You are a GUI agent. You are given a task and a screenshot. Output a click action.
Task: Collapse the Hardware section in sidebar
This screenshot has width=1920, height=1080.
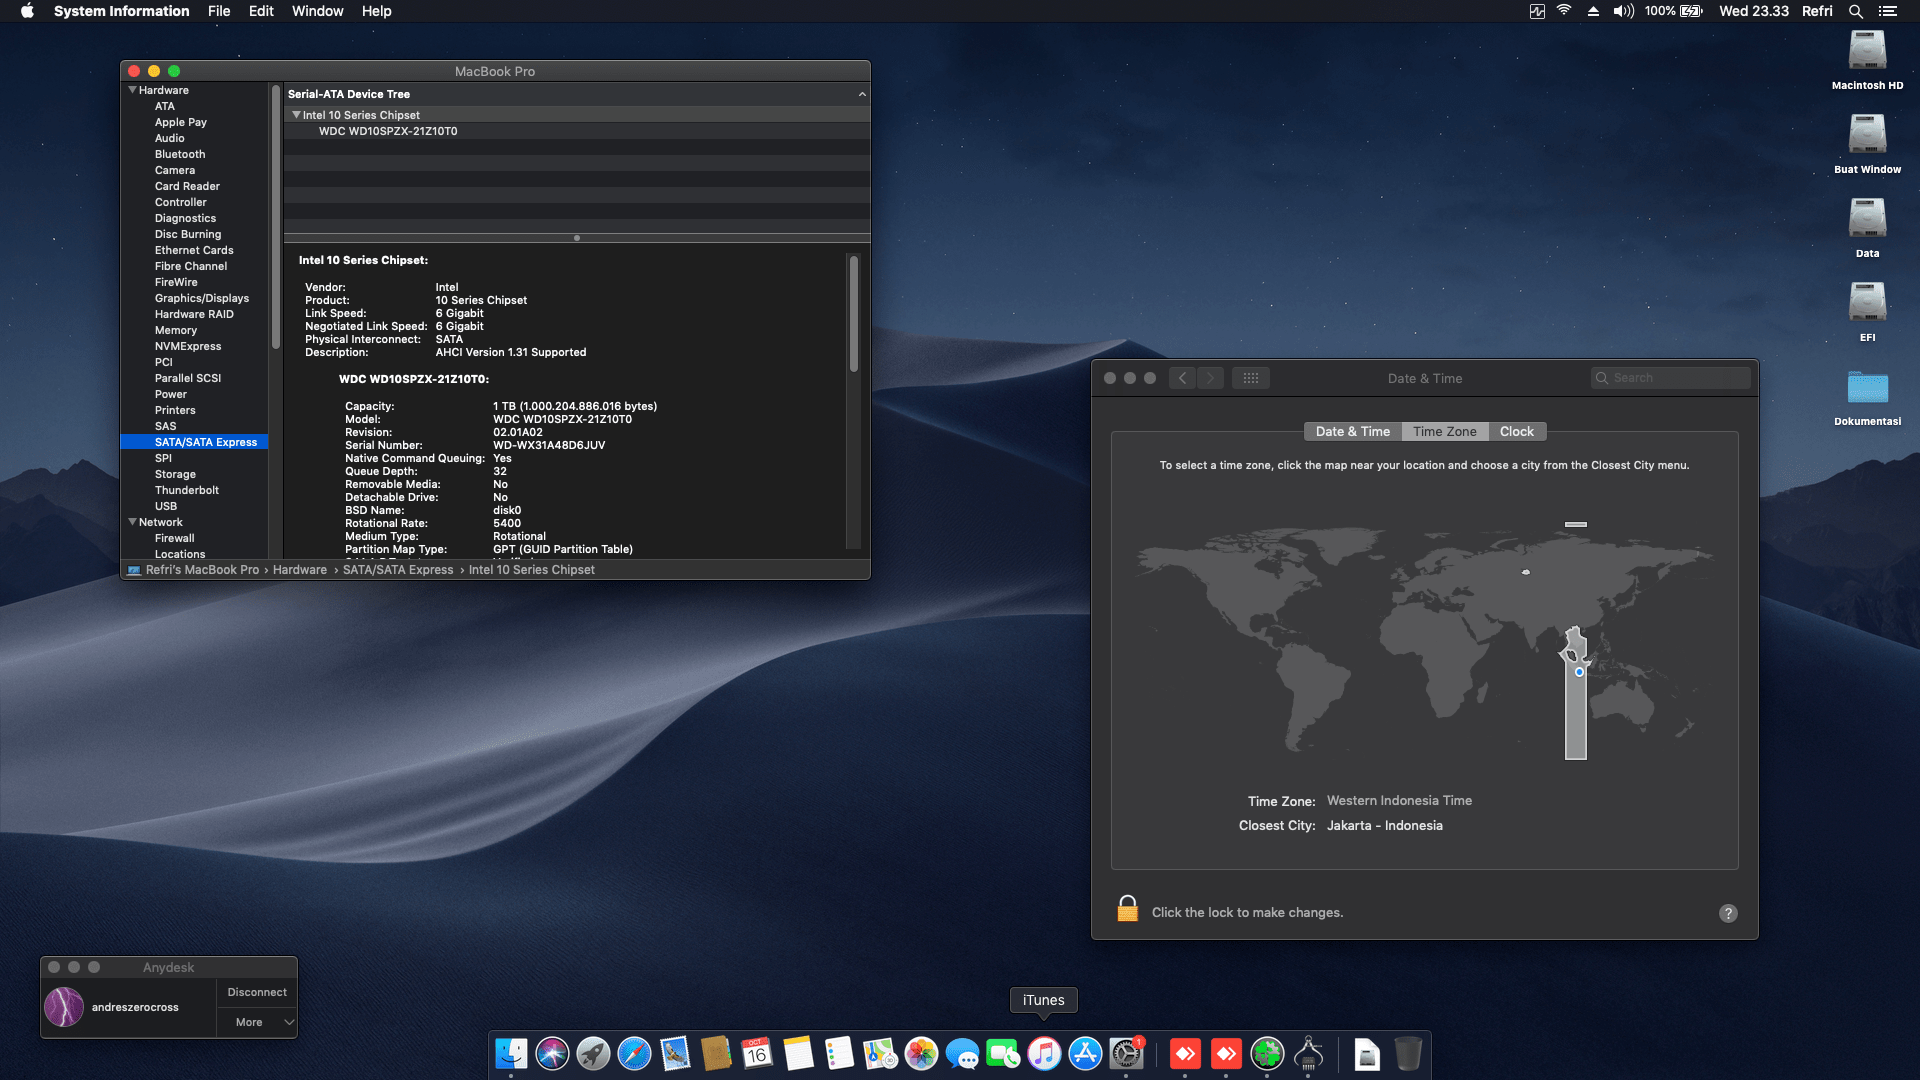[x=132, y=90]
